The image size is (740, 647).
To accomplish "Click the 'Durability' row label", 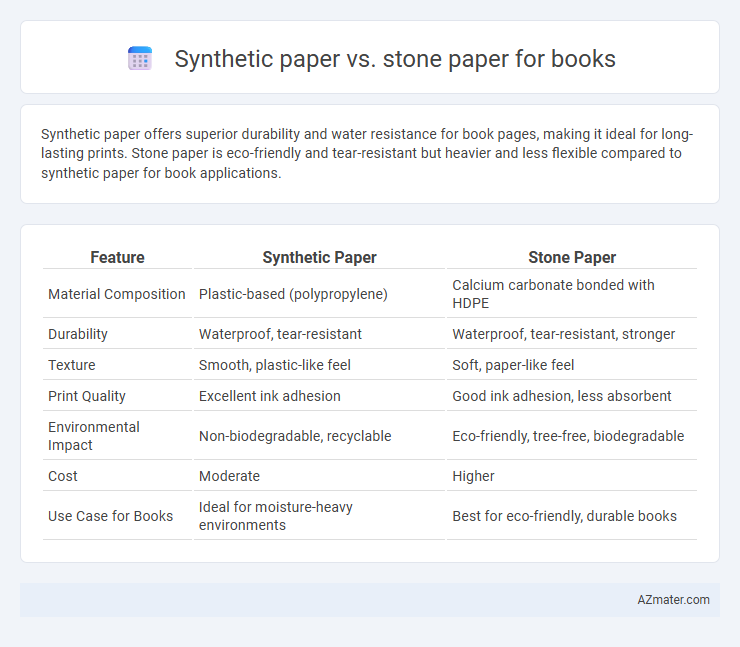I will [x=78, y=334].
